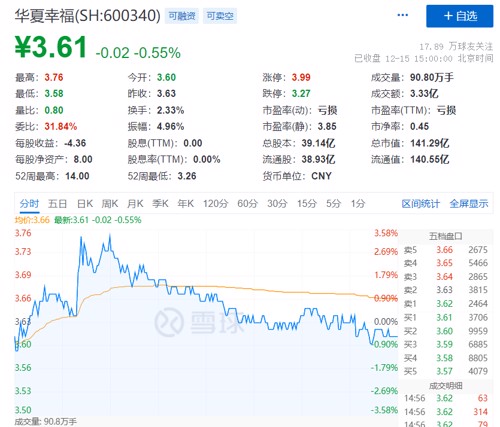This screenshot has height=427, width=500.
Task: Switch to the 周K chart tab
Action: pyautogui.click(x=110, y=203)
